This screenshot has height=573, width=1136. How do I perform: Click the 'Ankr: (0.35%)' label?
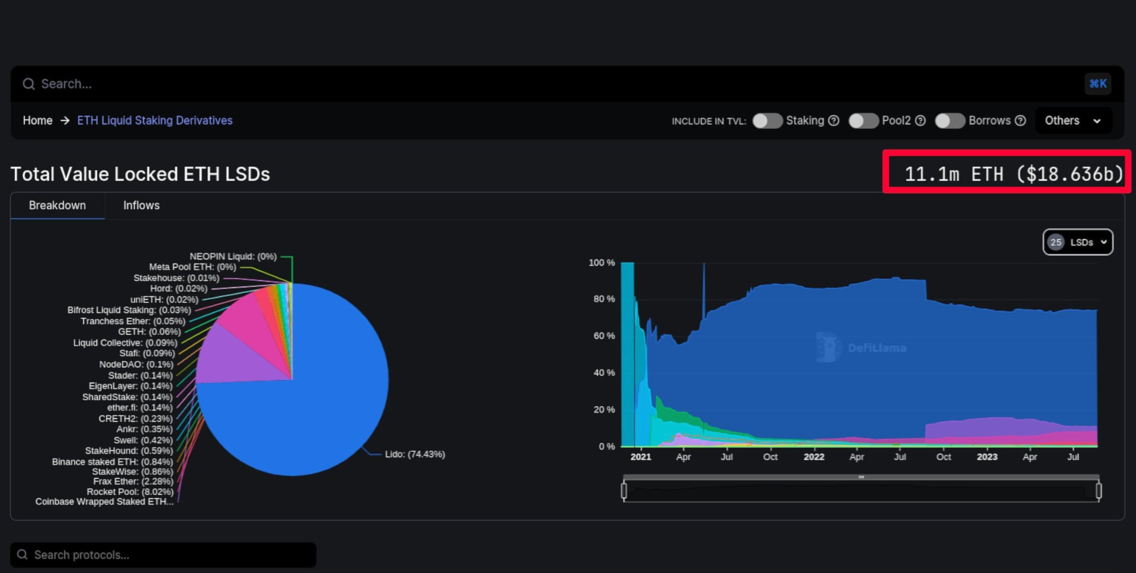(x=145, y=429)
